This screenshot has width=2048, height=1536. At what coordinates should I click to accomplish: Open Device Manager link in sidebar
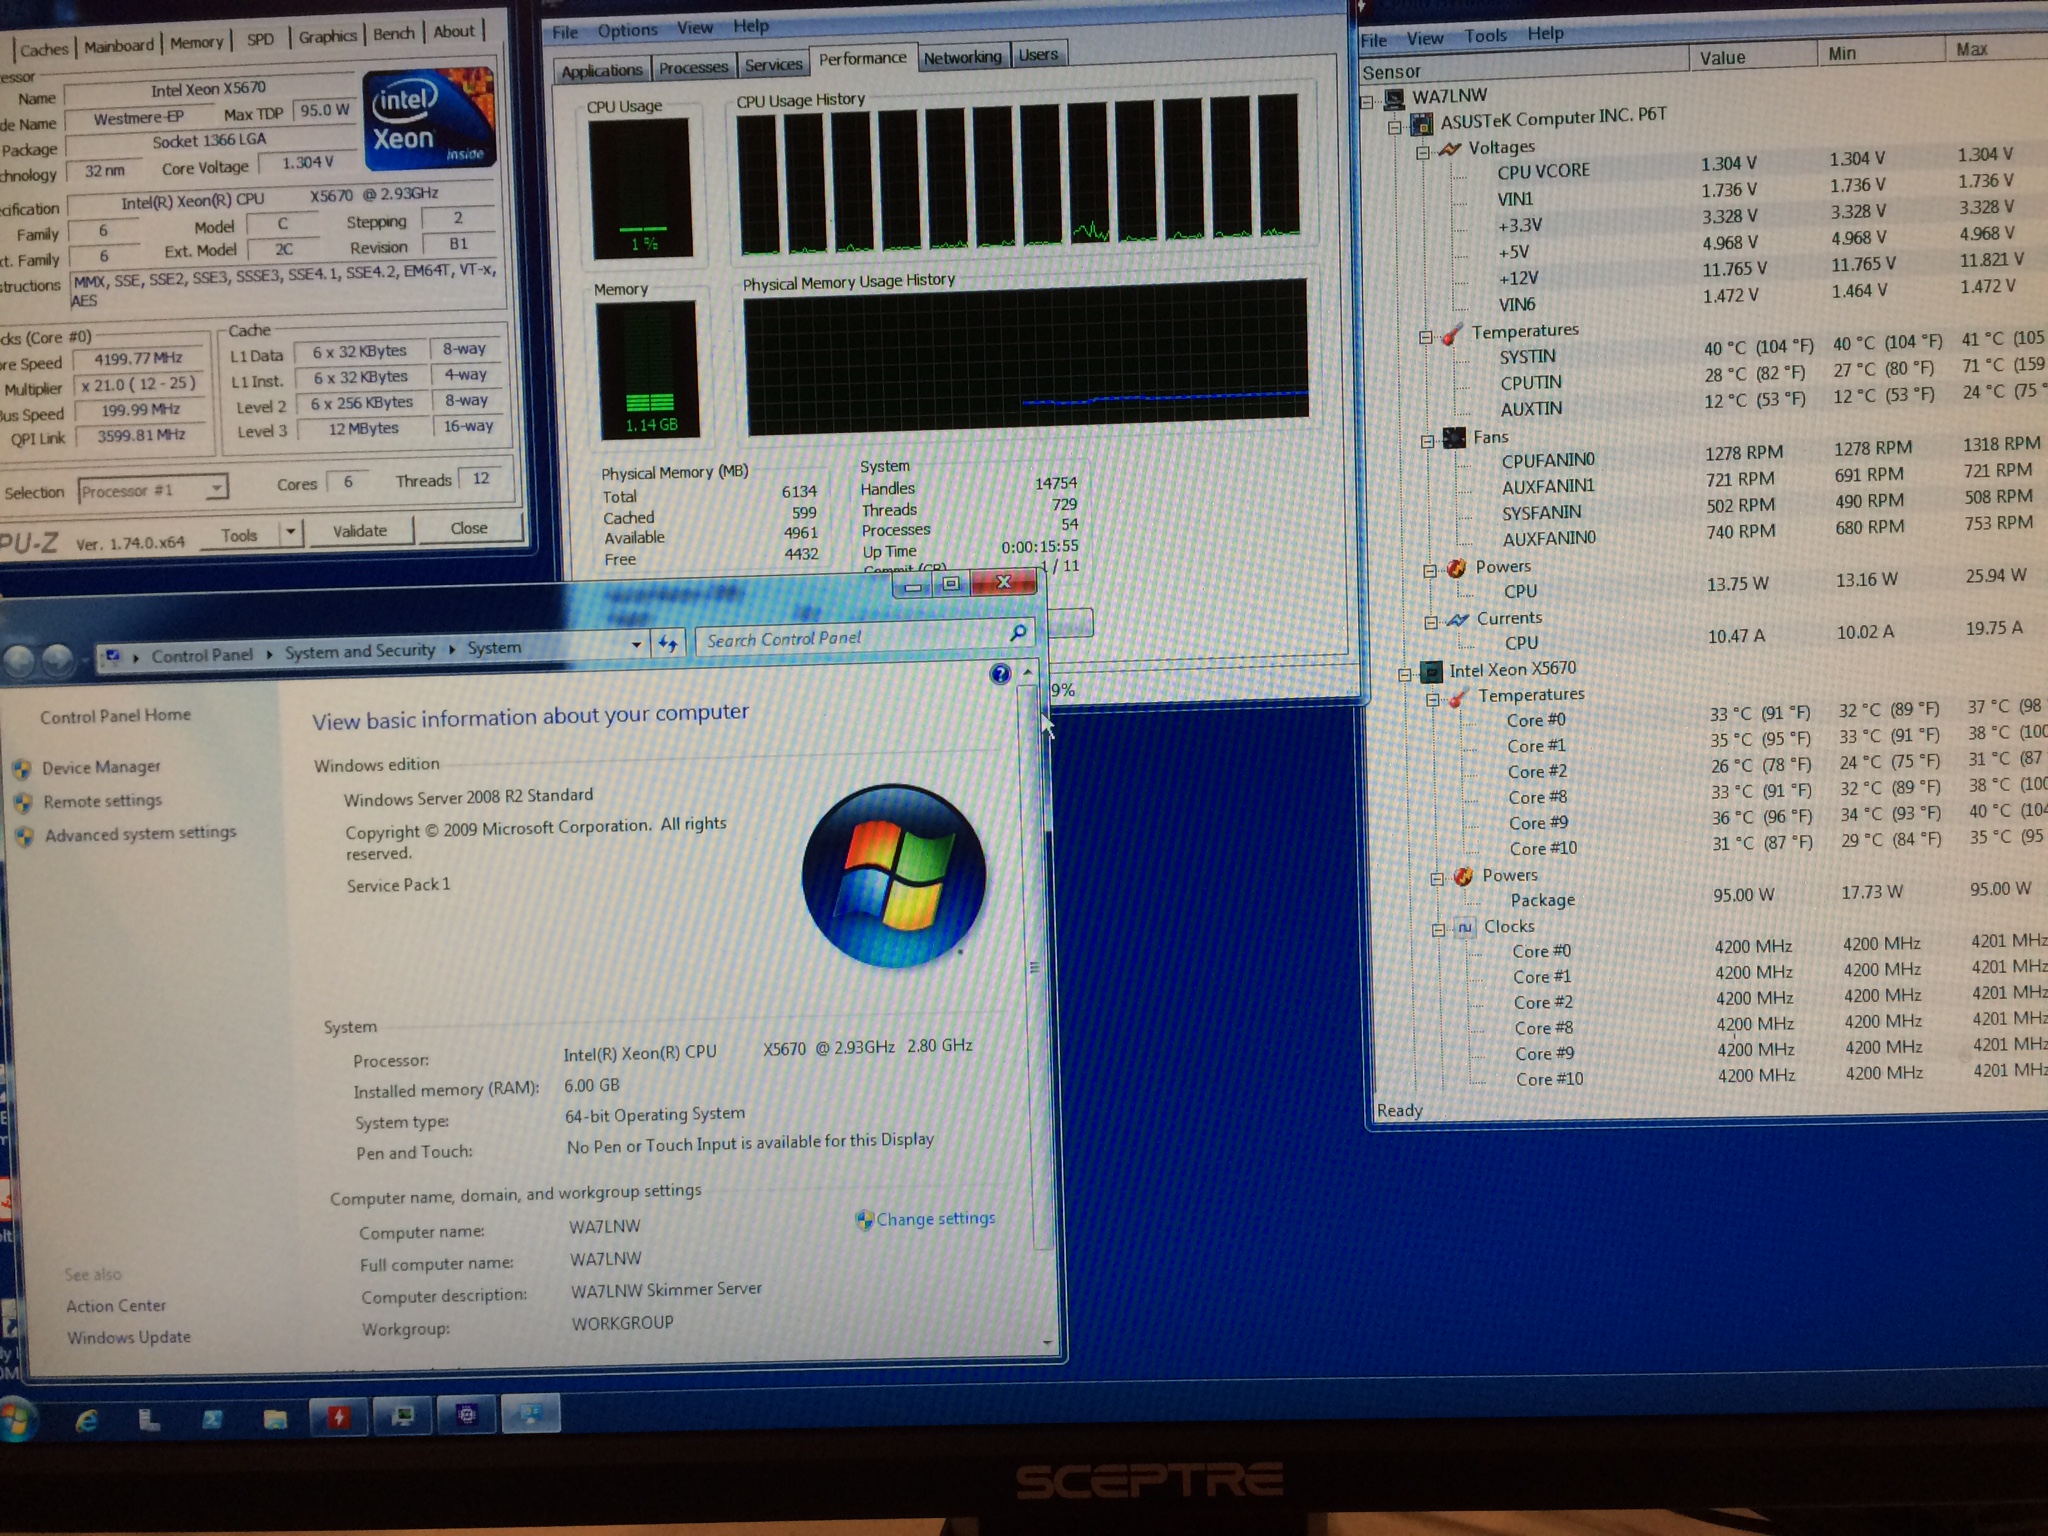tap(101, 767)
